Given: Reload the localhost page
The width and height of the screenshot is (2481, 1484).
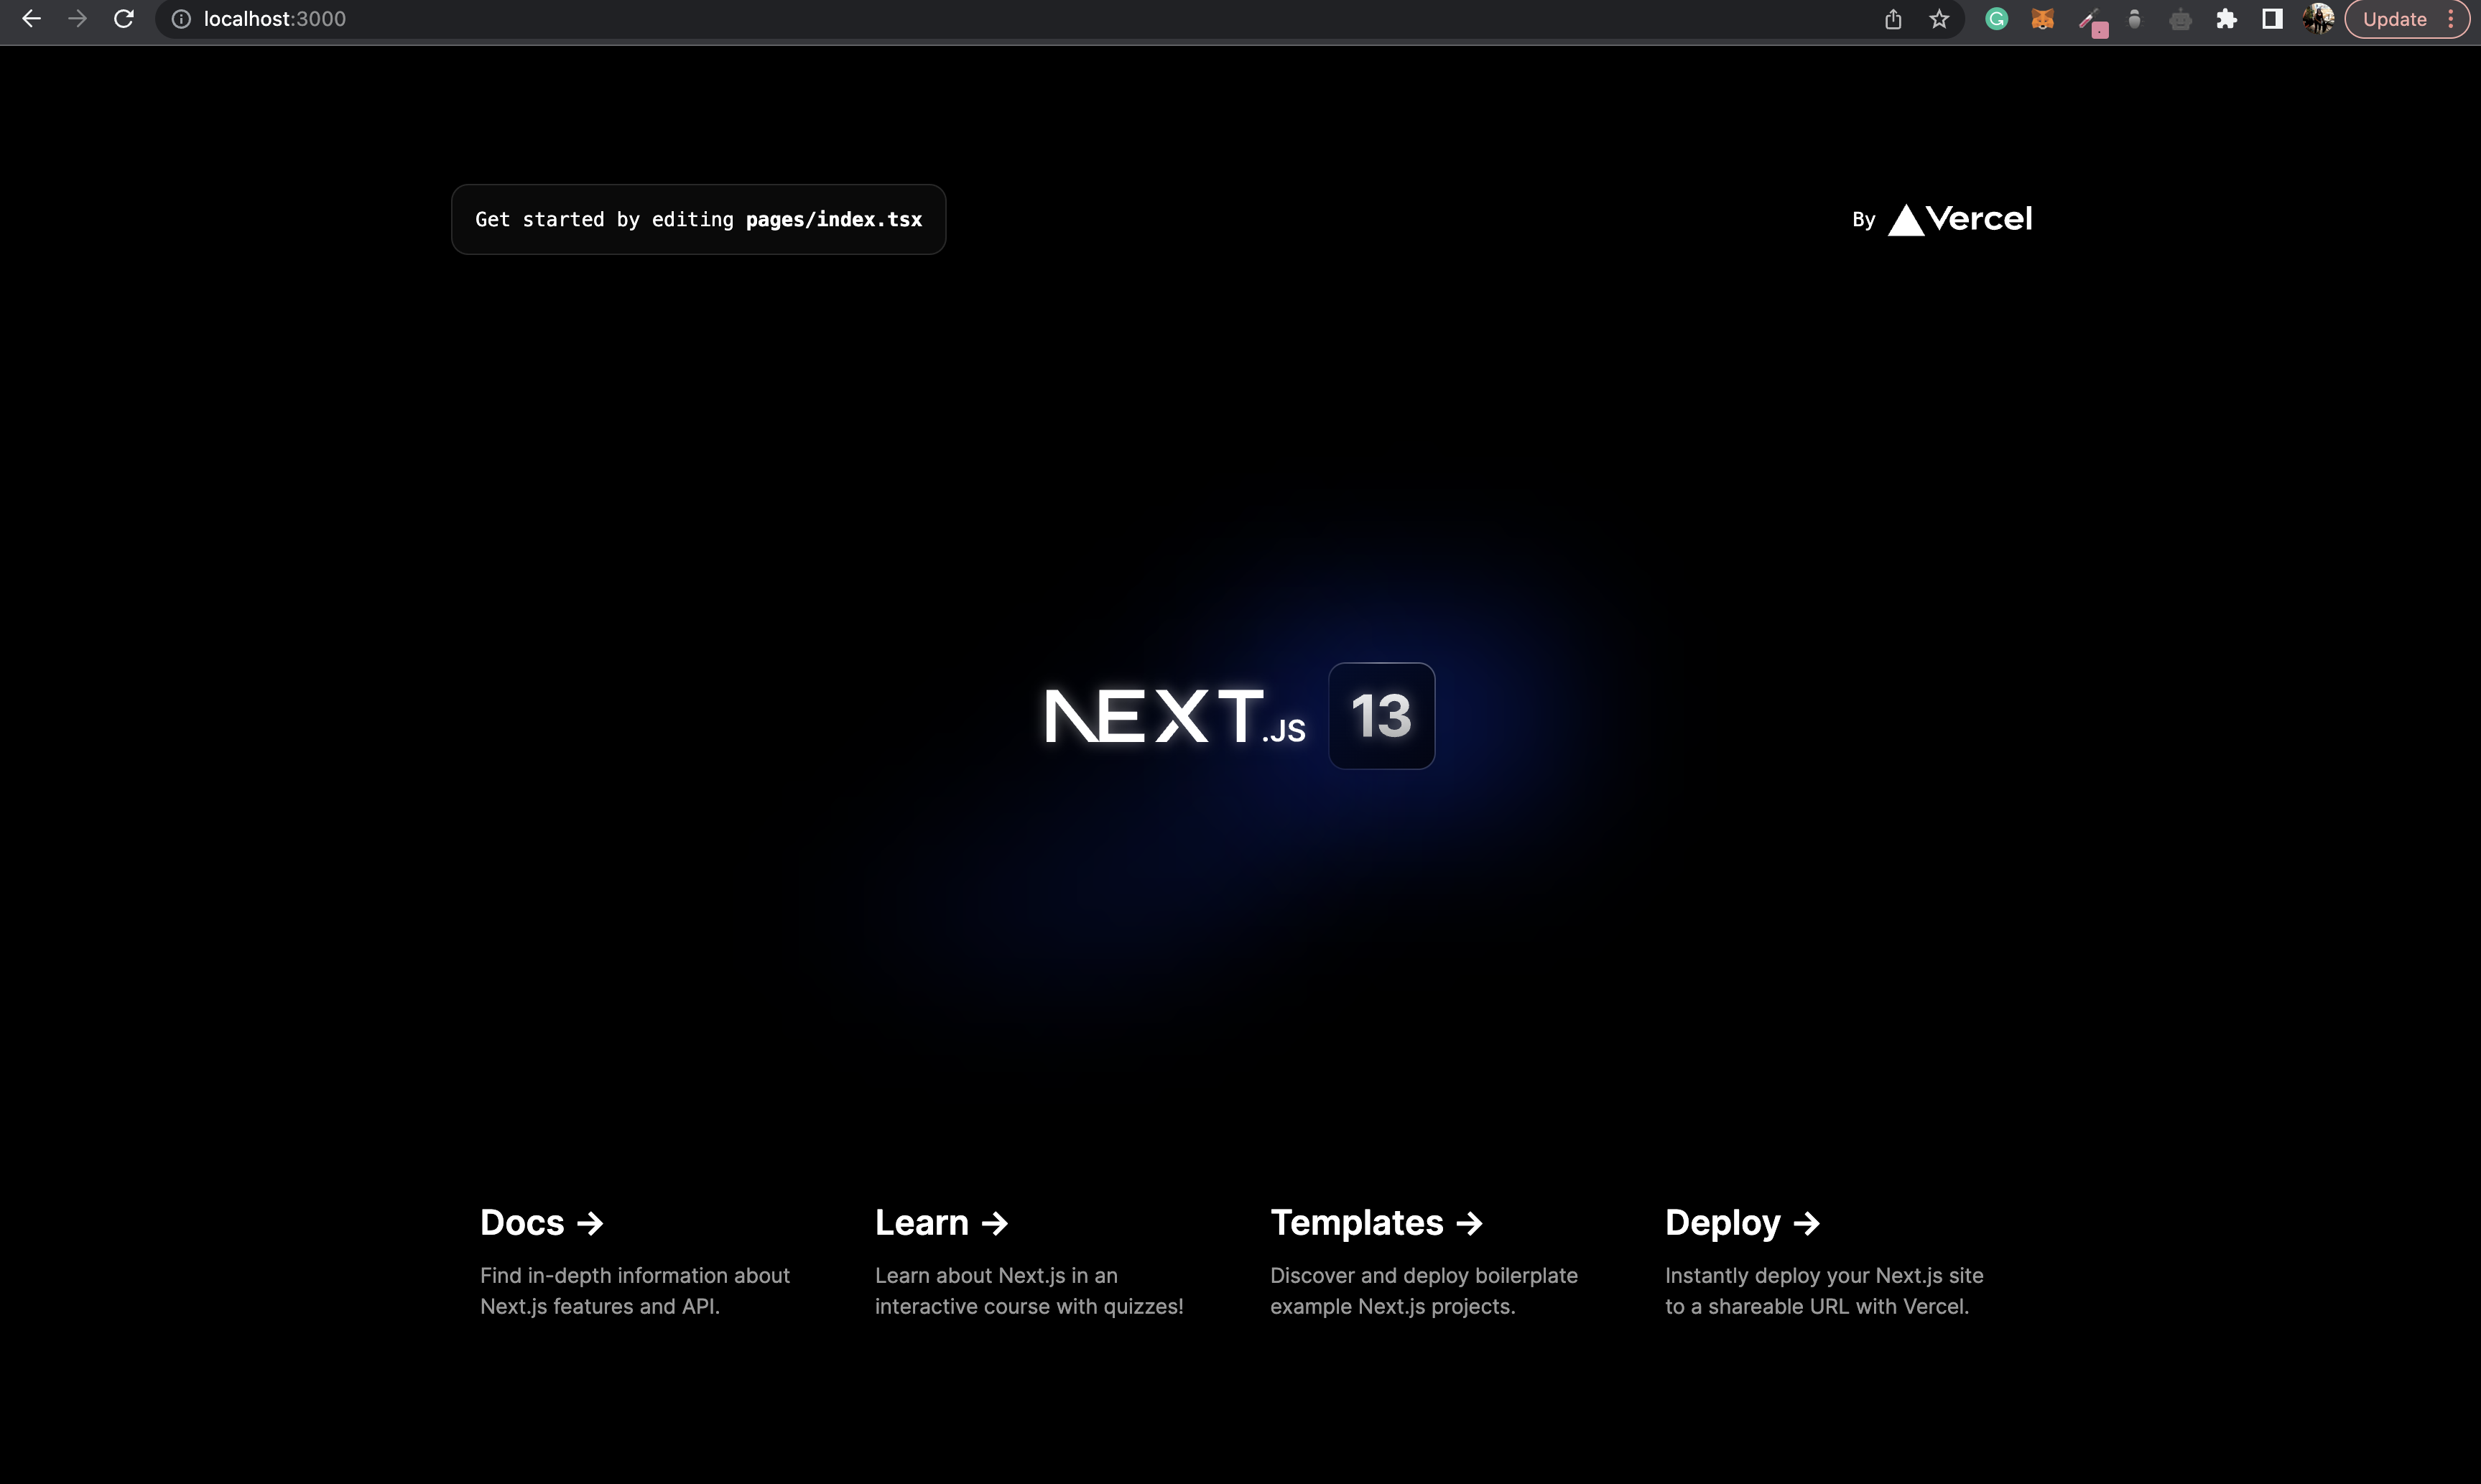Looking at the screenshot, I should (x=124, y=18).
